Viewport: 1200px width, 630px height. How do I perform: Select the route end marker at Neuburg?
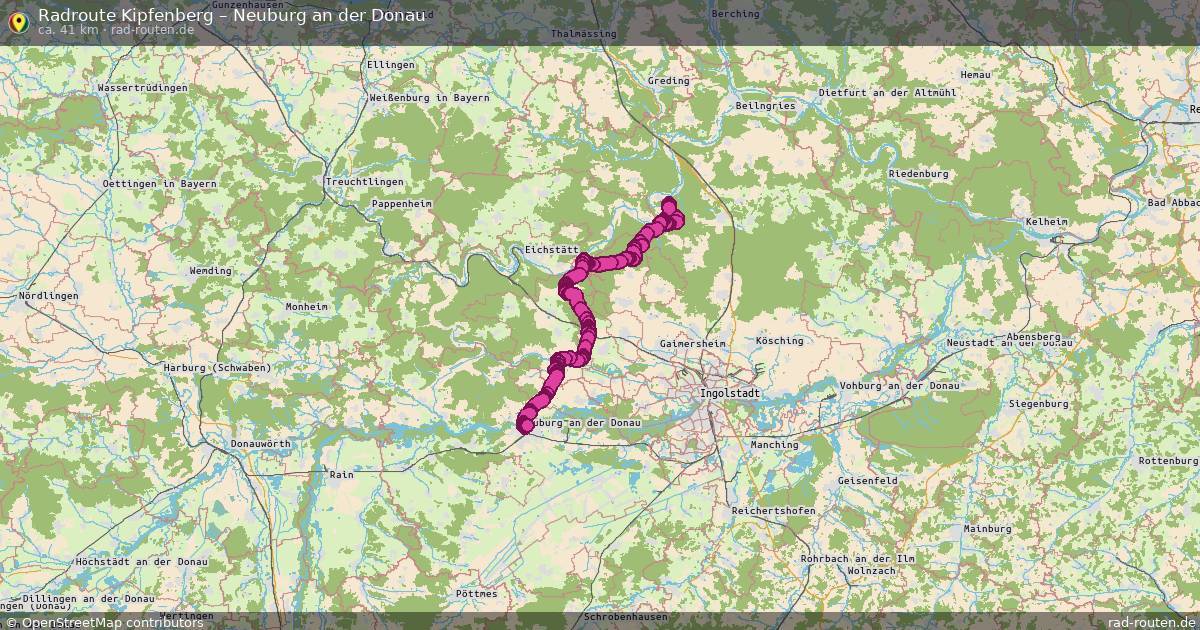pyautogui.click(x=524, y=426)
